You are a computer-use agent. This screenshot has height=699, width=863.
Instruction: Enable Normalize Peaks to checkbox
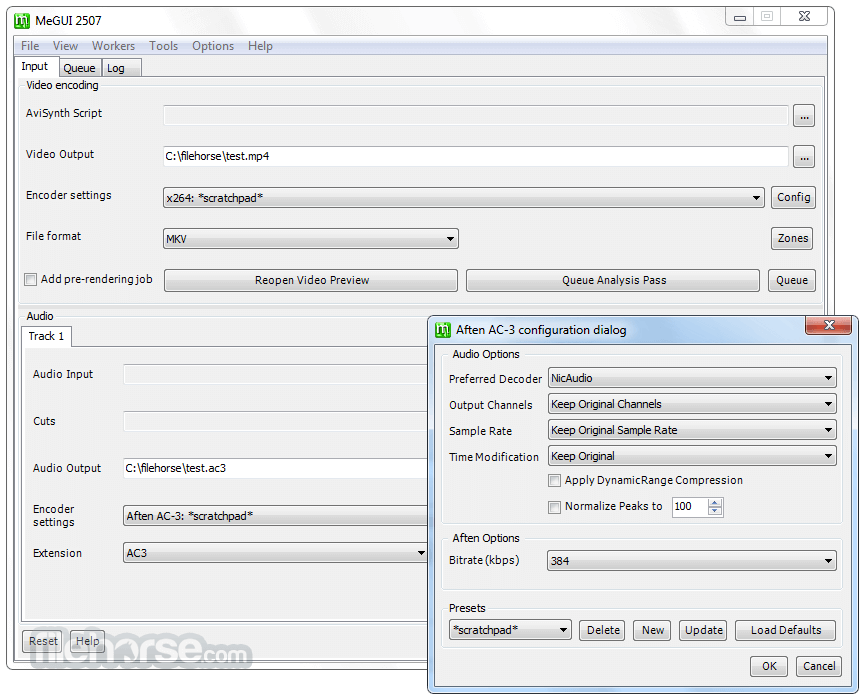pos(554,507)
